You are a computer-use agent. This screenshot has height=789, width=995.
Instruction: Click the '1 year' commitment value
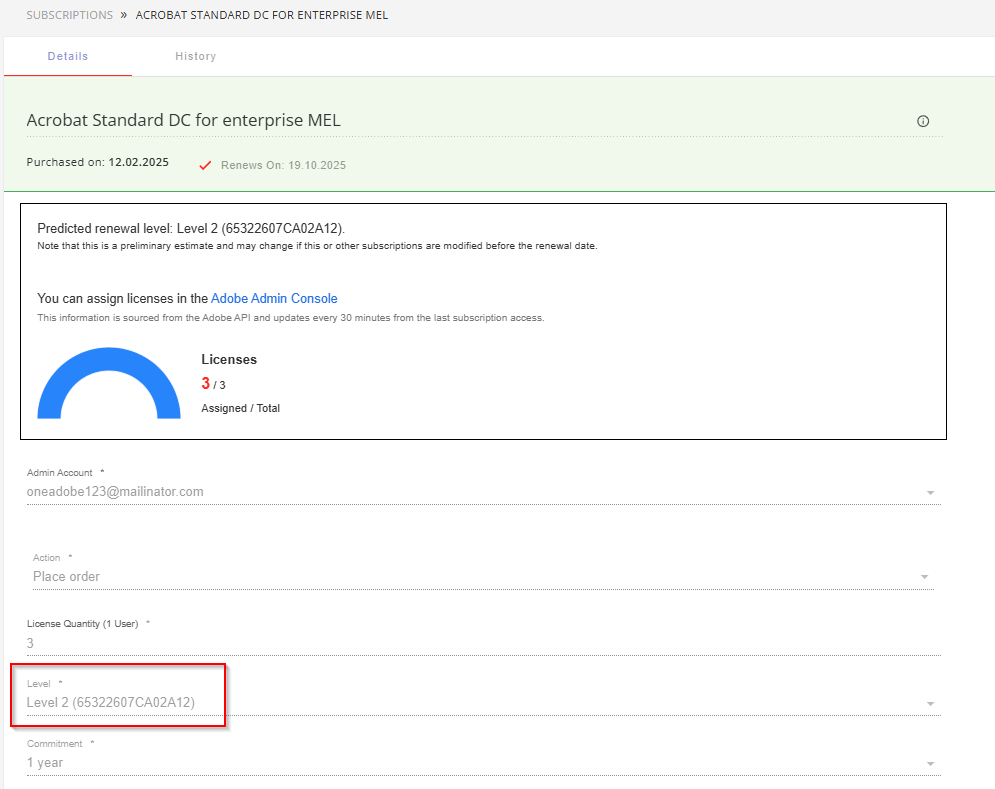(45, 763)
